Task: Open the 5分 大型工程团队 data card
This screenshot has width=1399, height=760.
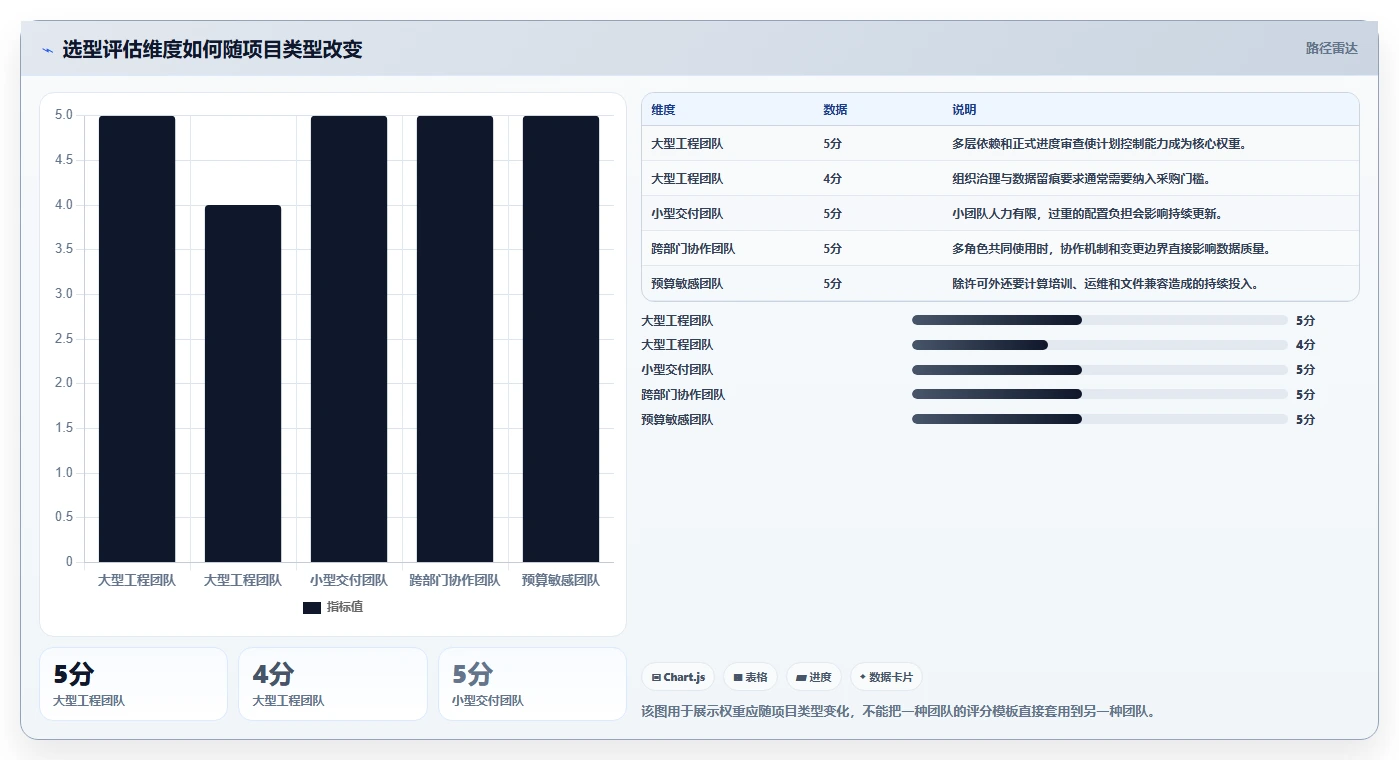Action: (133, 684)
